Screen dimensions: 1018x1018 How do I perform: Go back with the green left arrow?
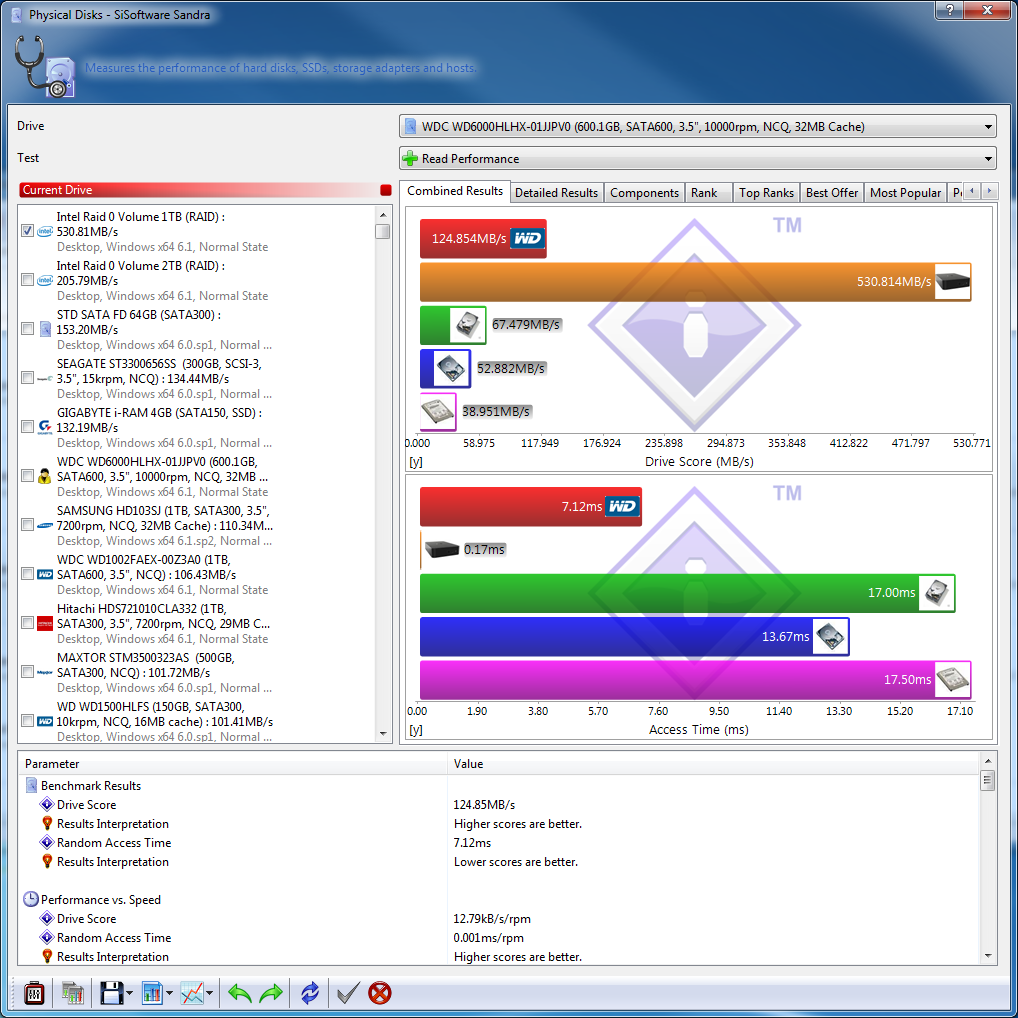tap(240, 993)
